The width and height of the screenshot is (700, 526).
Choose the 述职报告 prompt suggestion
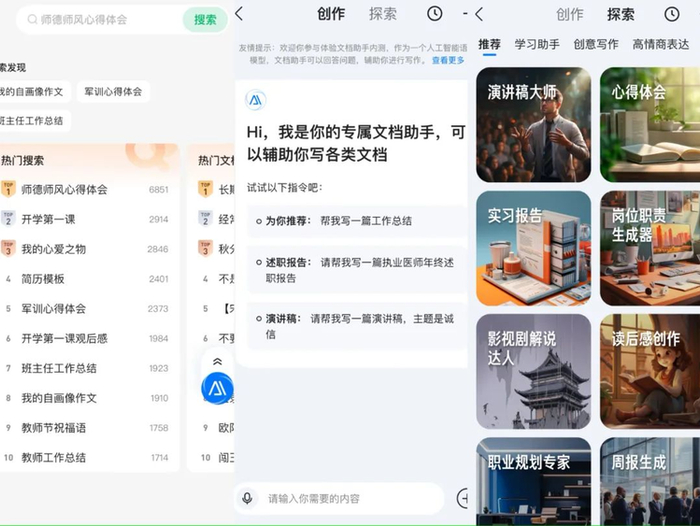pos(357,270)
